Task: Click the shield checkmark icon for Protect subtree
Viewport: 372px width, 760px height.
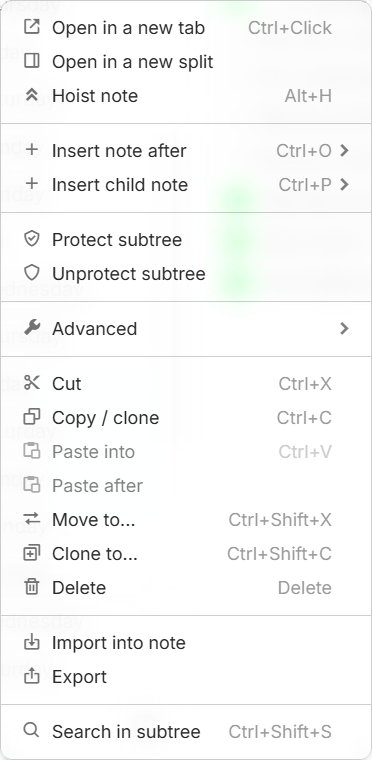Action: click(32, 239)
